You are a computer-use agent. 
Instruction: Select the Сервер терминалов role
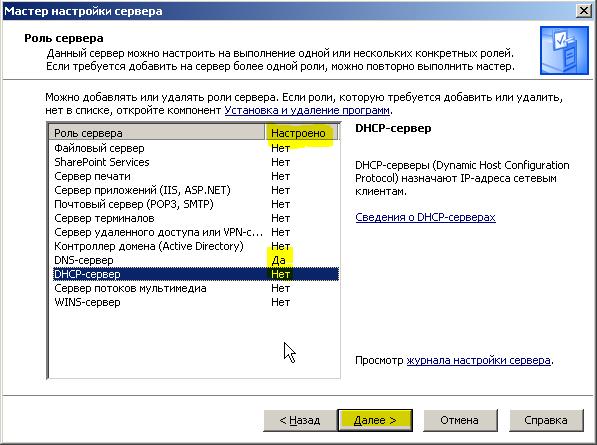tap(196, 218)
